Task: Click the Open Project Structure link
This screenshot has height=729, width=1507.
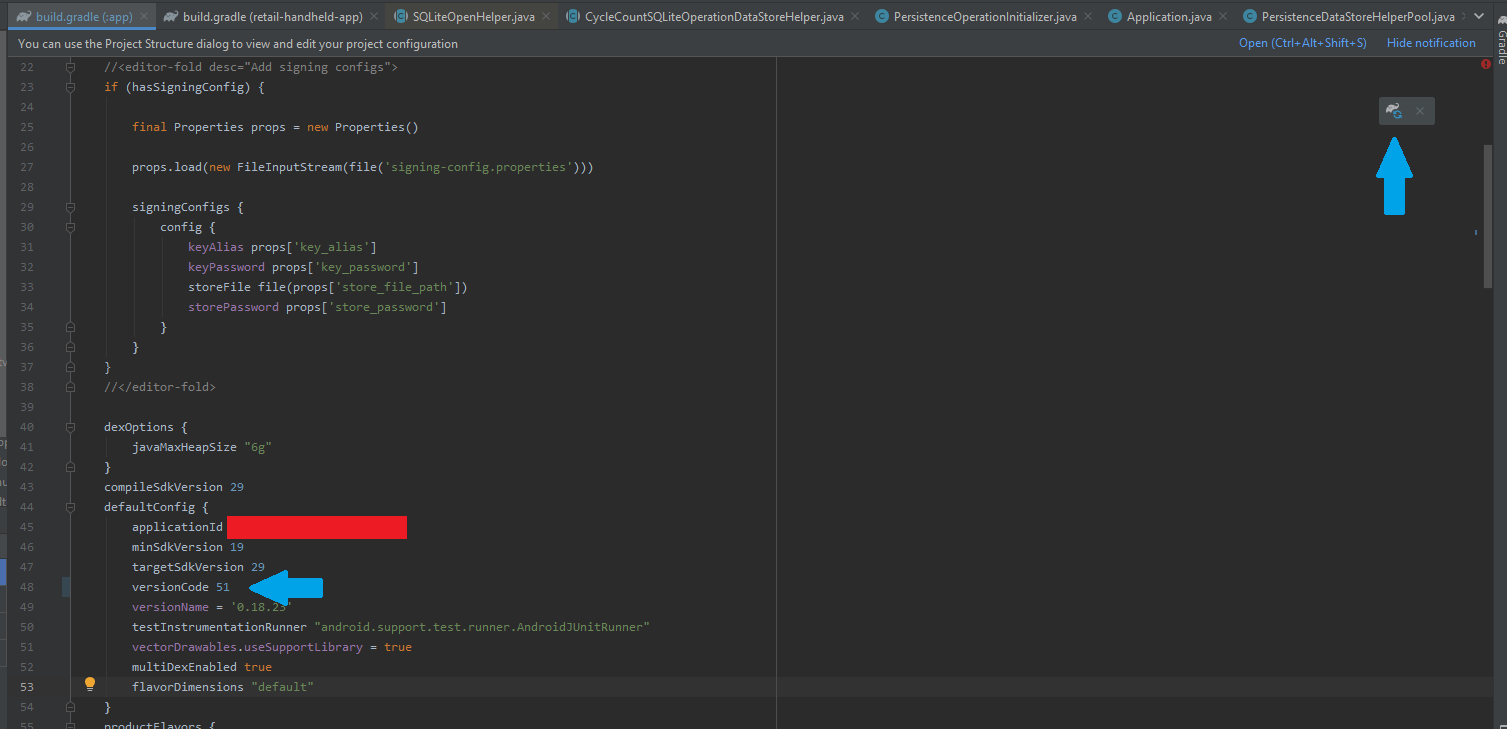Action: pos(1302,43)
